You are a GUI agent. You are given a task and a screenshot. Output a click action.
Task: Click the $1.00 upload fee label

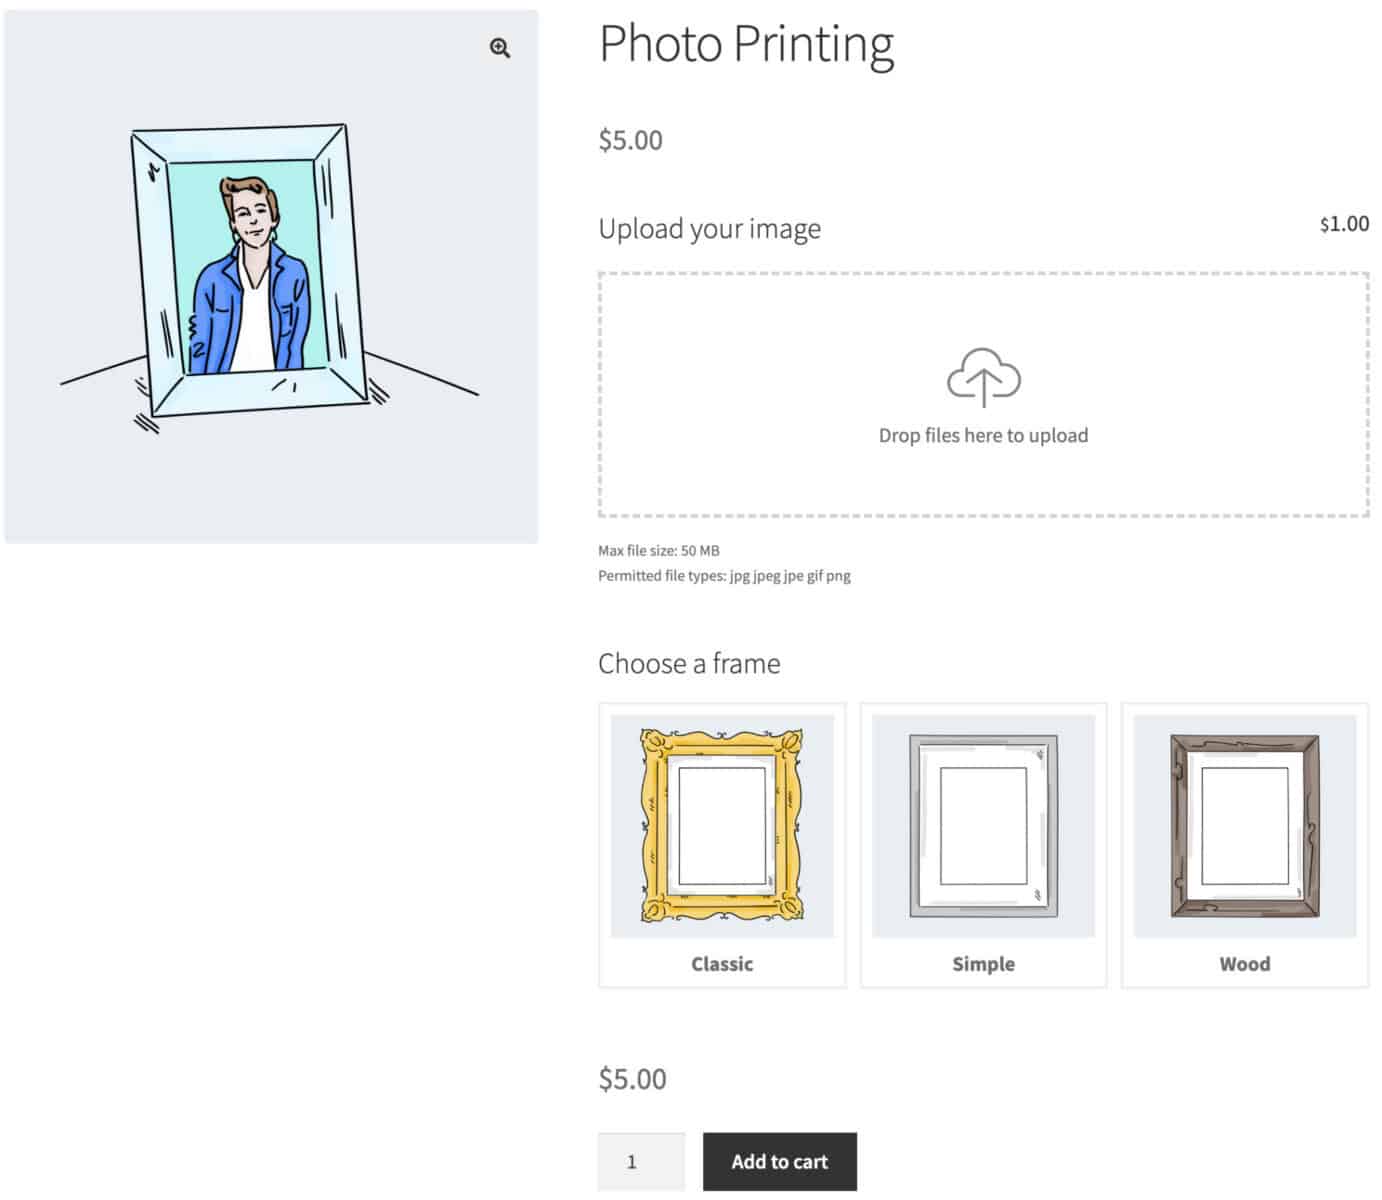click(x=1343, y=223)
